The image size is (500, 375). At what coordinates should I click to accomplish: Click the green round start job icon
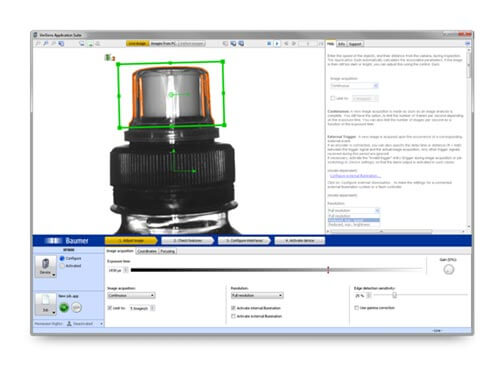(x=64, y=308)
